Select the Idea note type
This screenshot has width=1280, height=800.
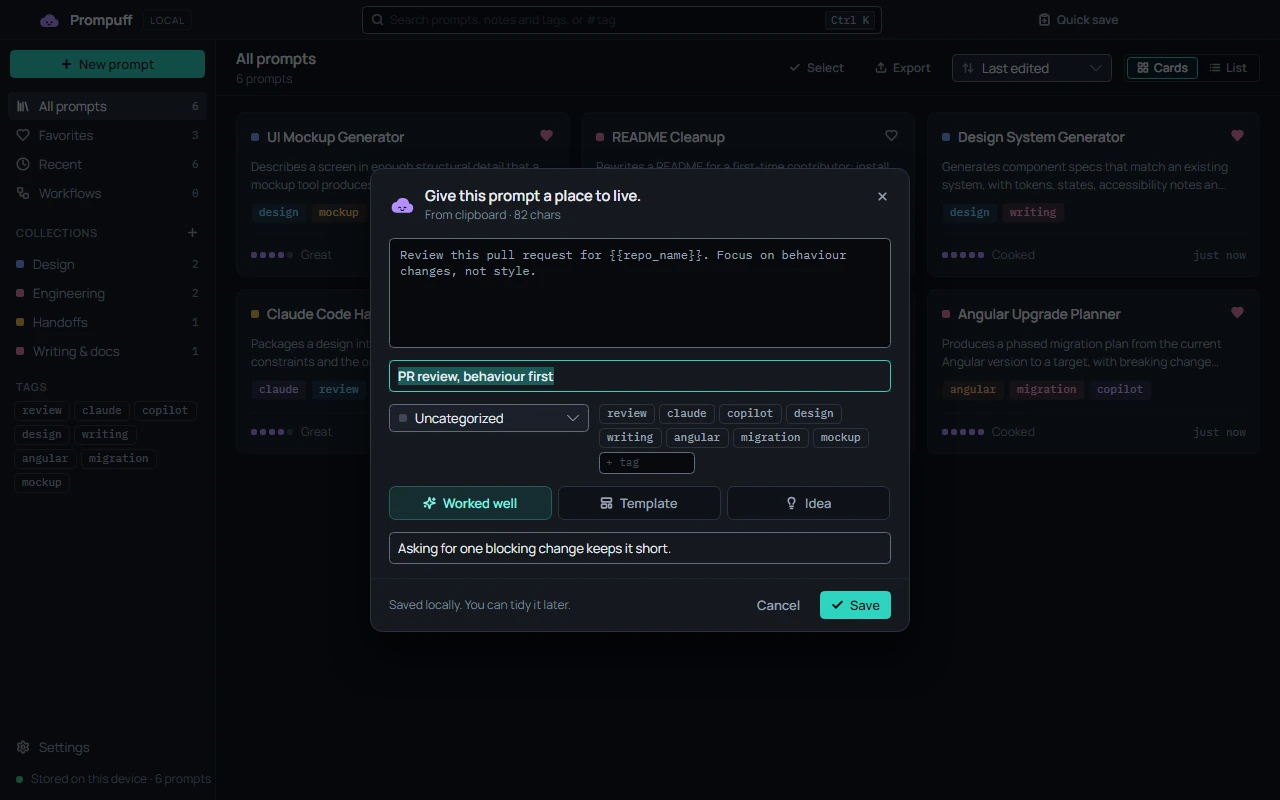(x=808, y=503)
